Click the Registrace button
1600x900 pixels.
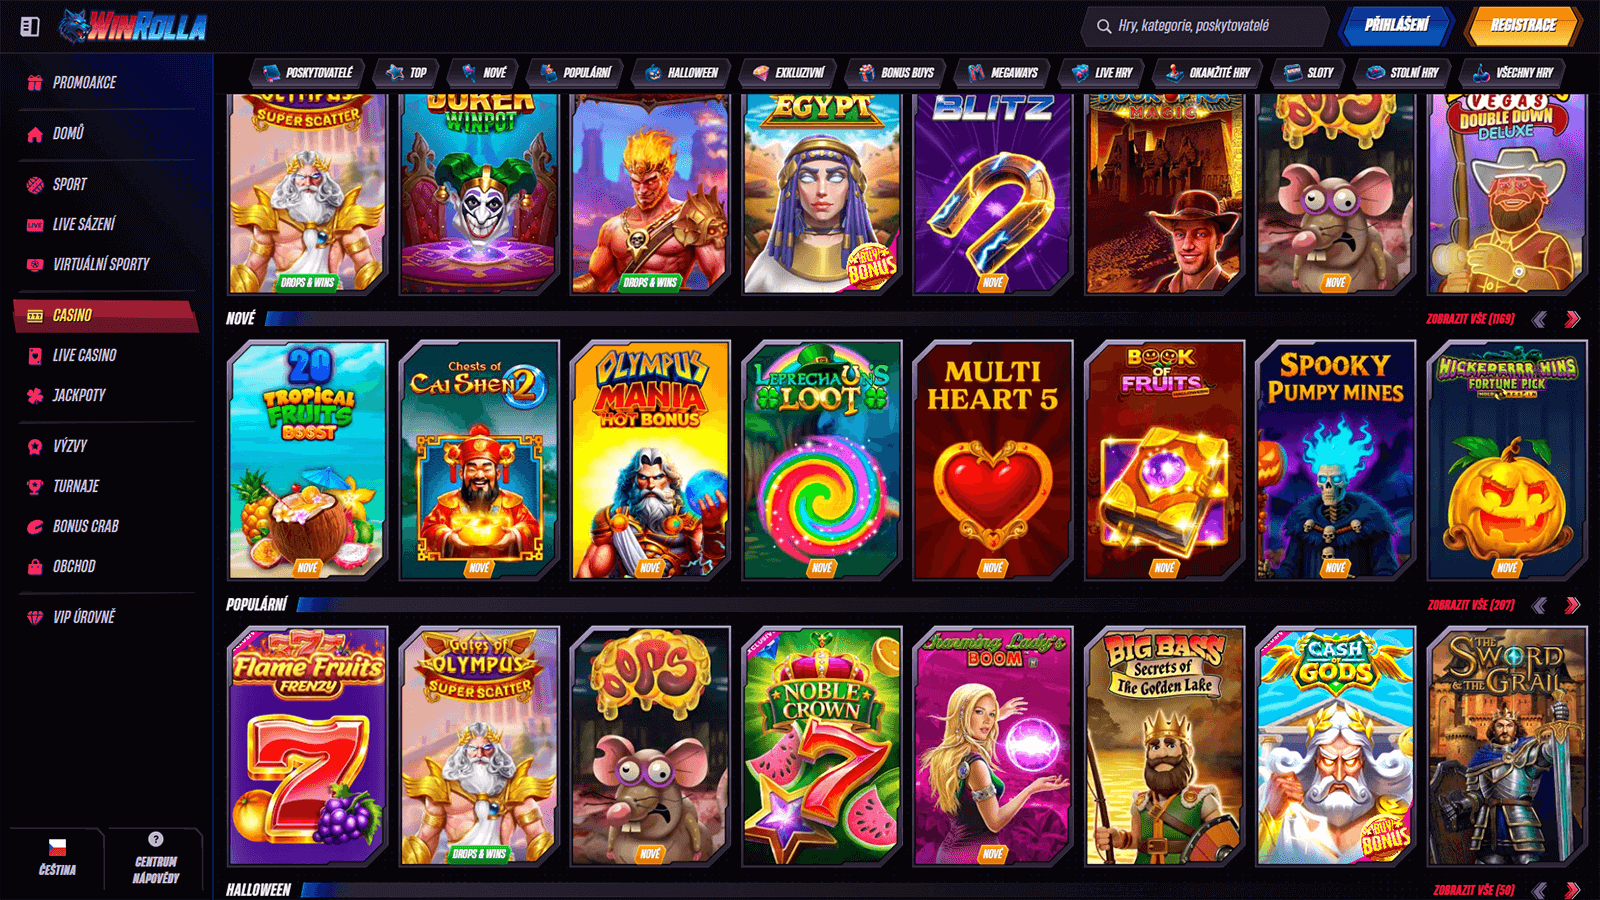(1523, 26)
